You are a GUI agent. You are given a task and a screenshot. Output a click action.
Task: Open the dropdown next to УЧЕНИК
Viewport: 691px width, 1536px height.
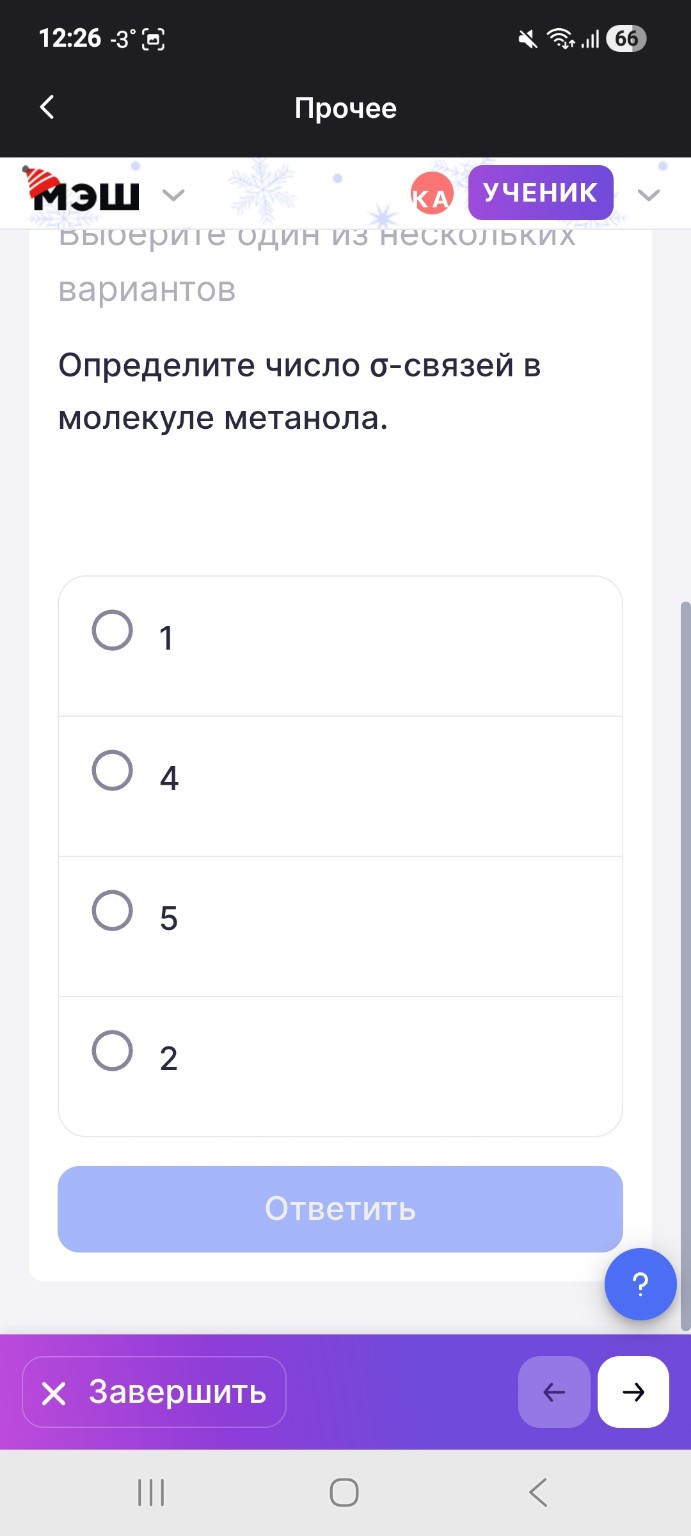650,196
